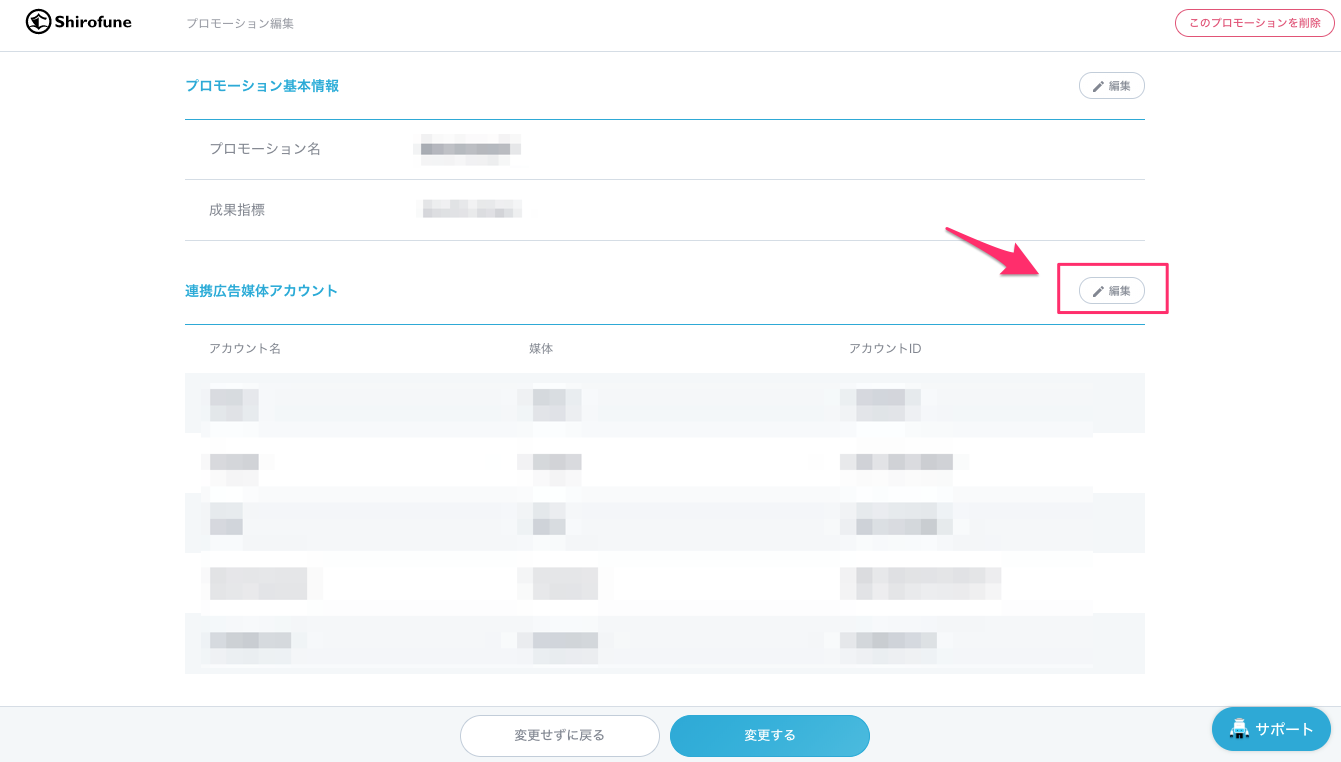Select the 連携広告媒体アカウント section heading

[x=262, y=291]
